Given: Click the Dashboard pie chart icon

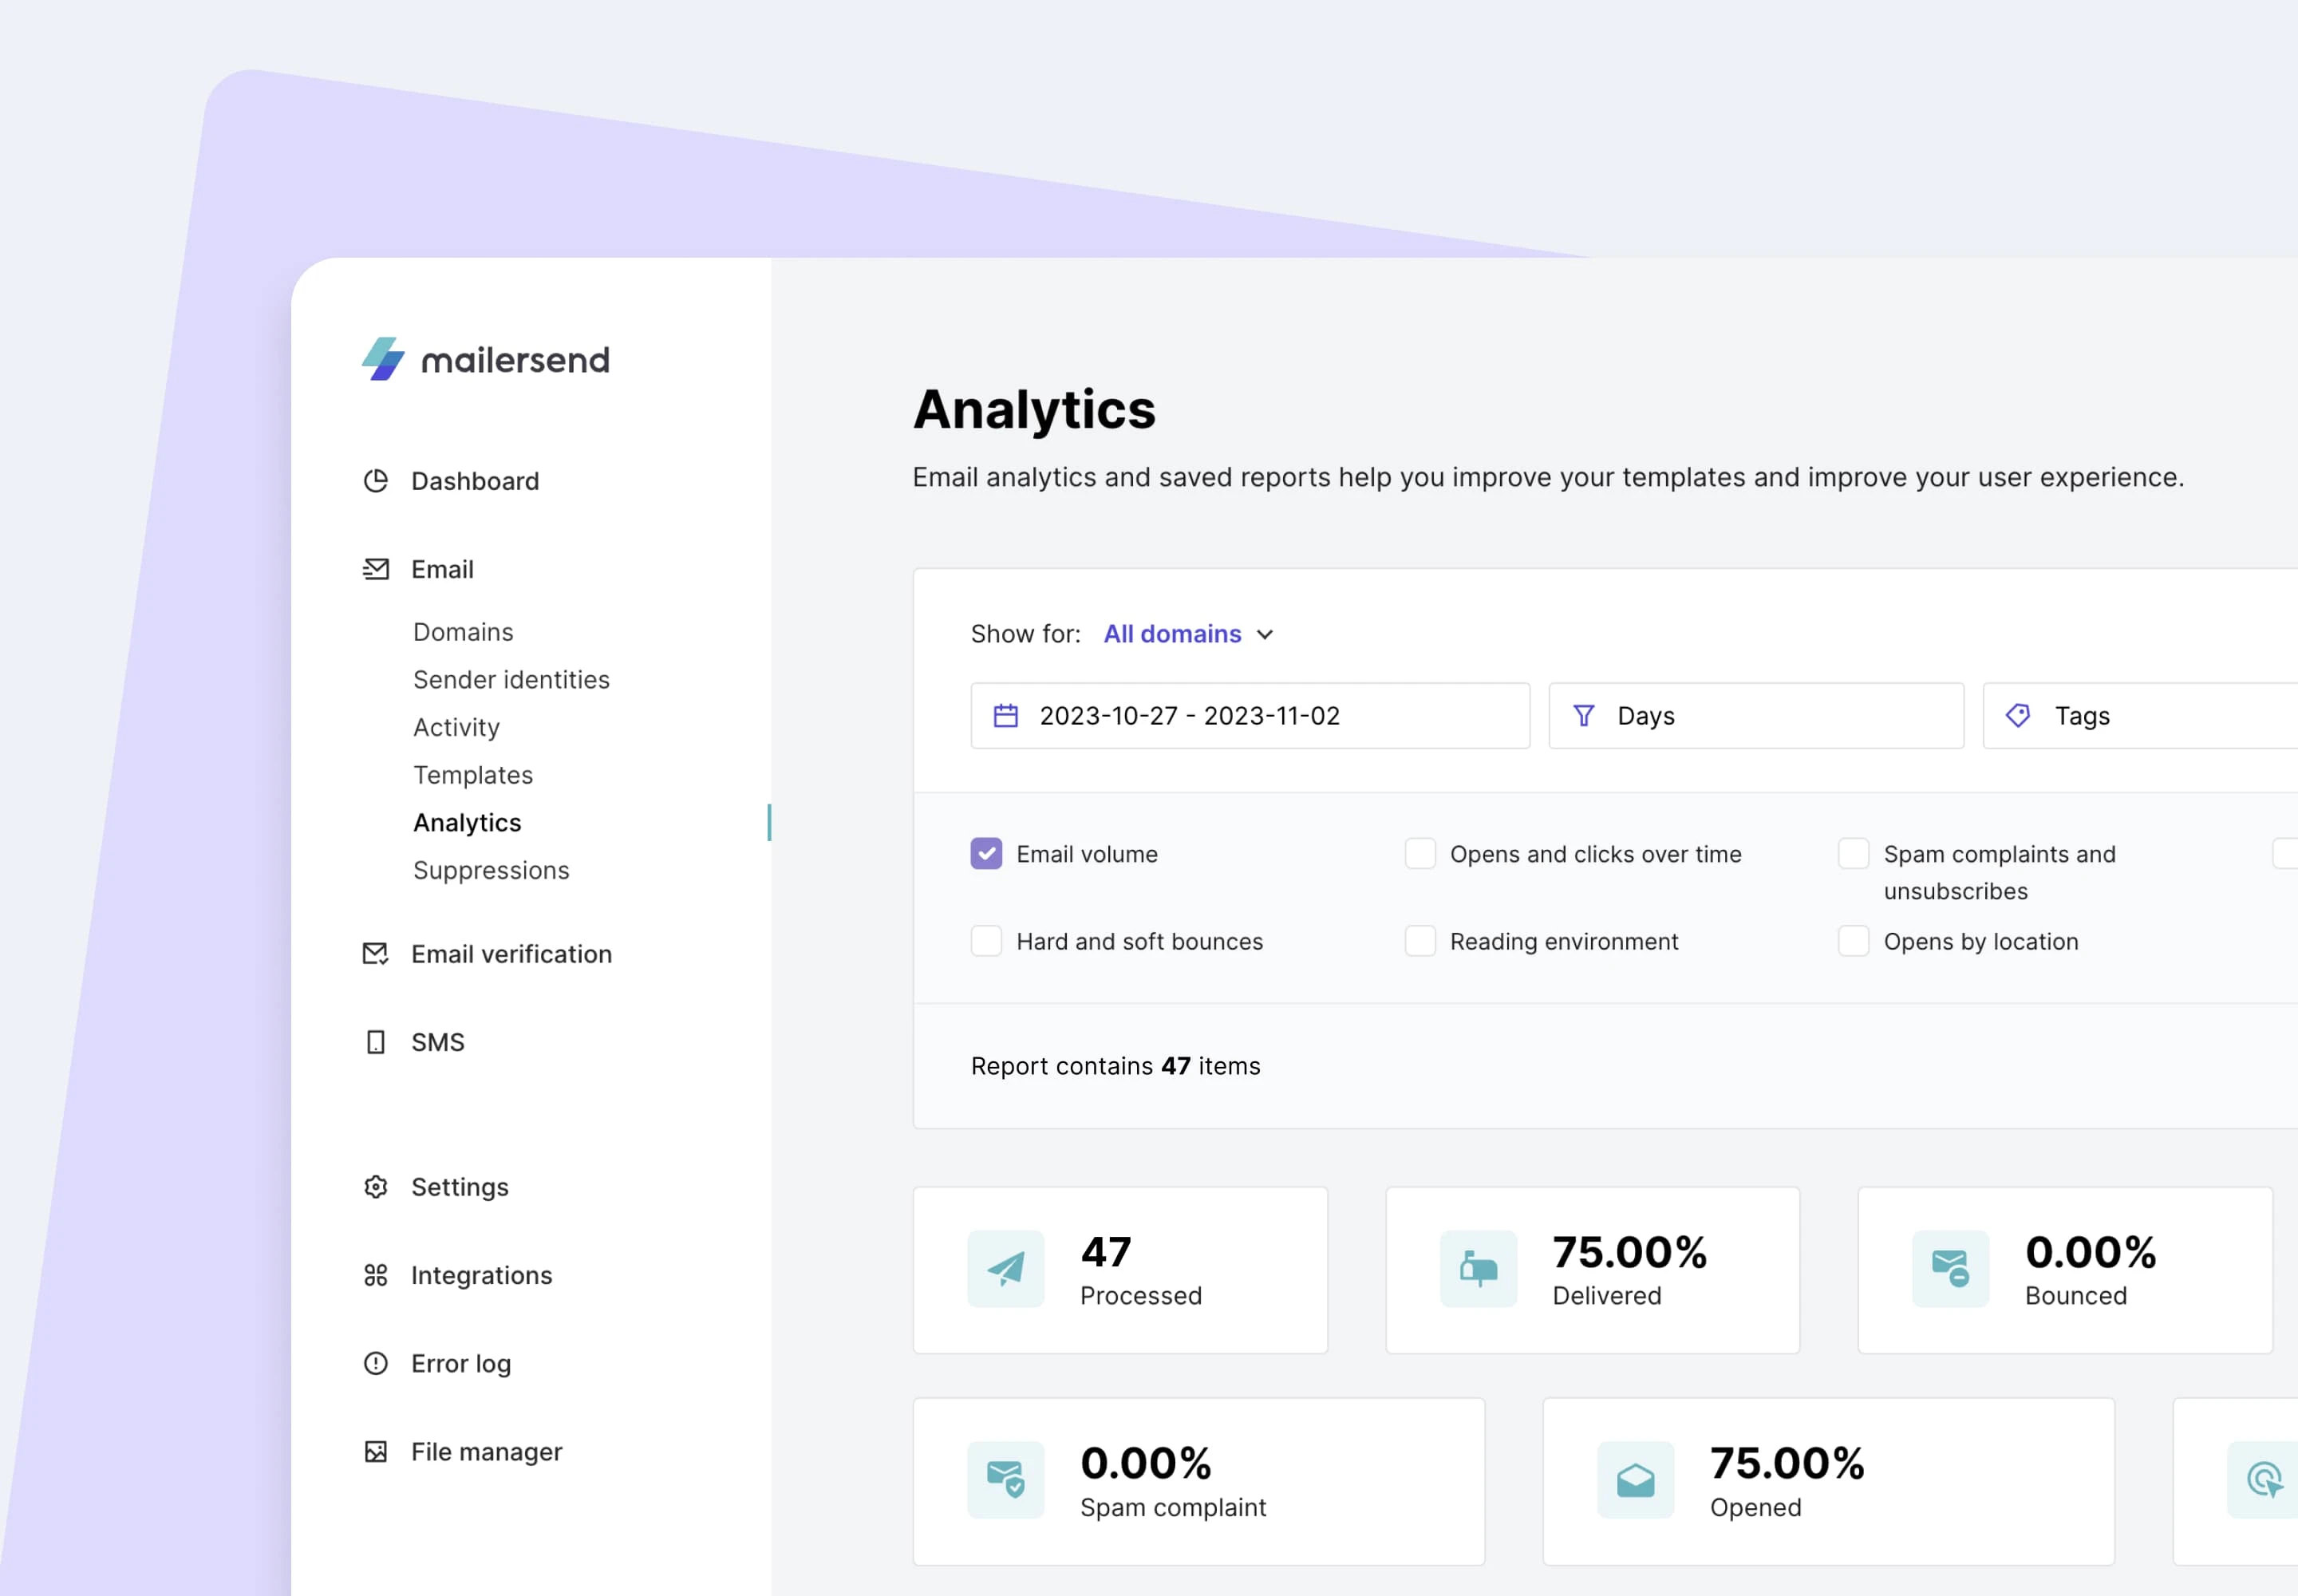Looking at the screenshot, I should point(376,481).
